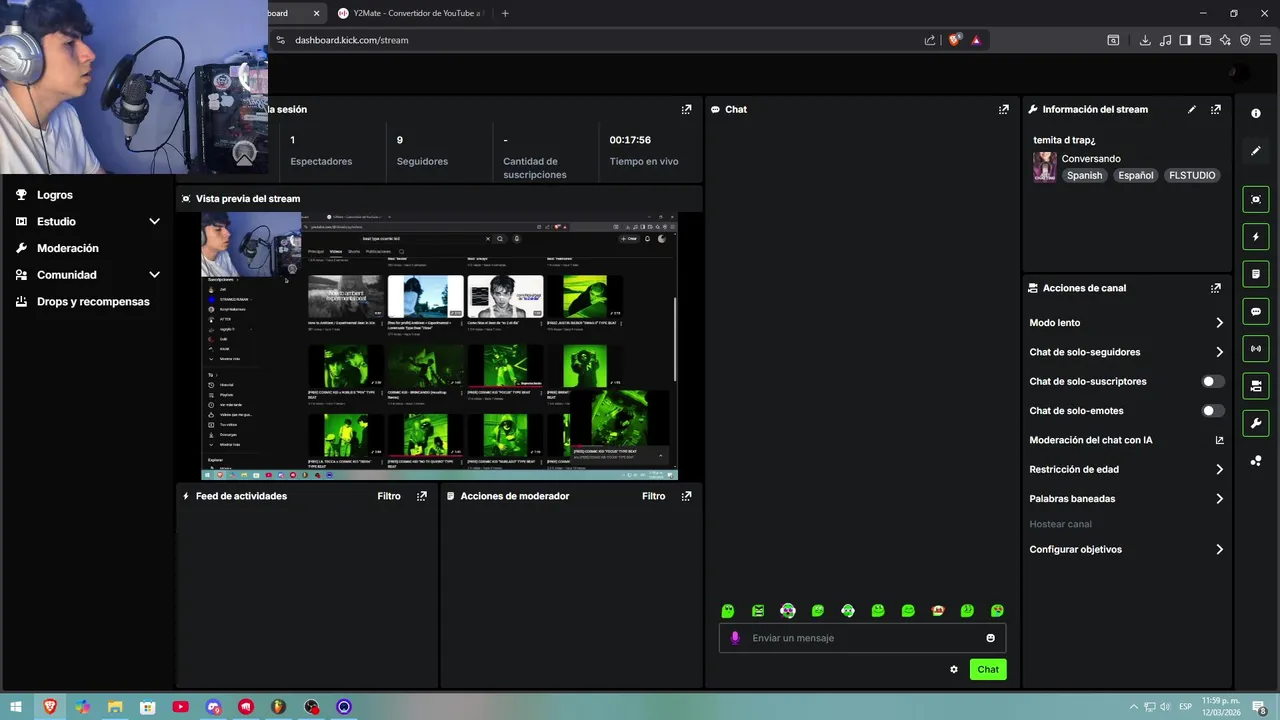Pick the last emote in the emote row
The width and height of the screenshot is (1280, 720).
(x=997, y=611)
